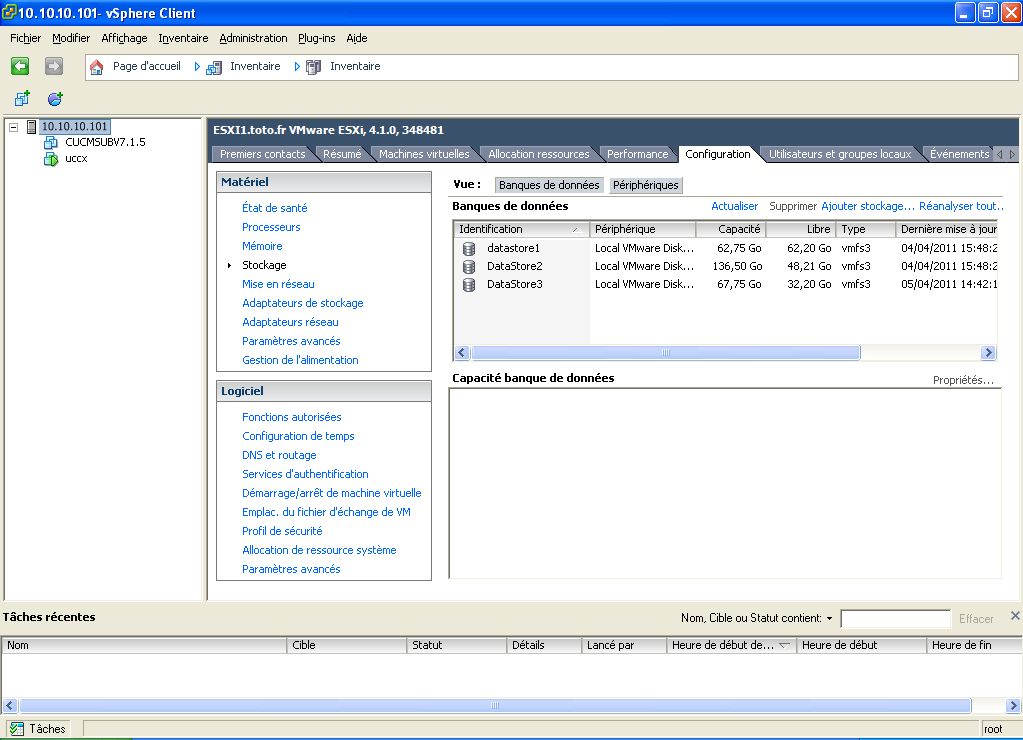Switch to the Premiers contacts tab

pyautogui.click(x=262, y=154)
